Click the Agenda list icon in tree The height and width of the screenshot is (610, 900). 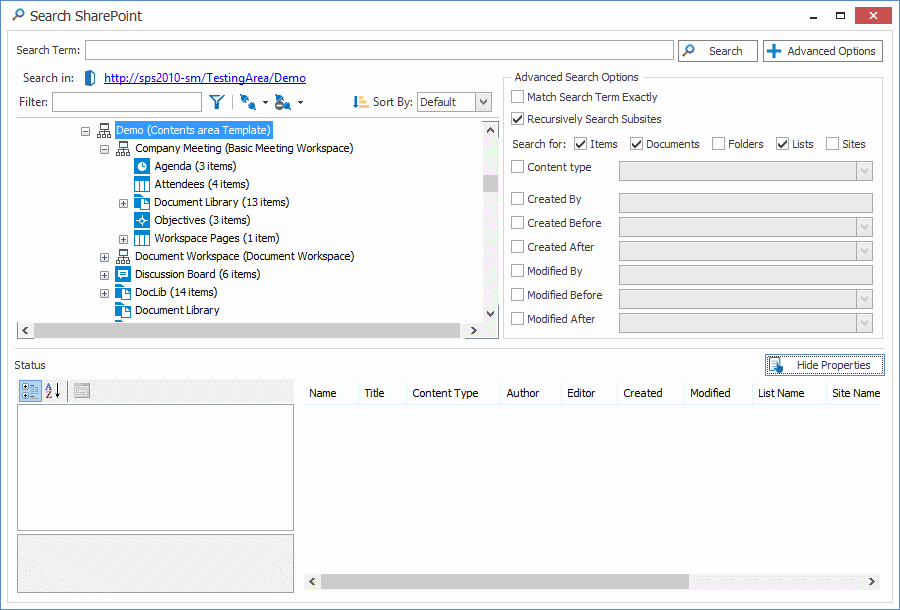tap(142, 166)
